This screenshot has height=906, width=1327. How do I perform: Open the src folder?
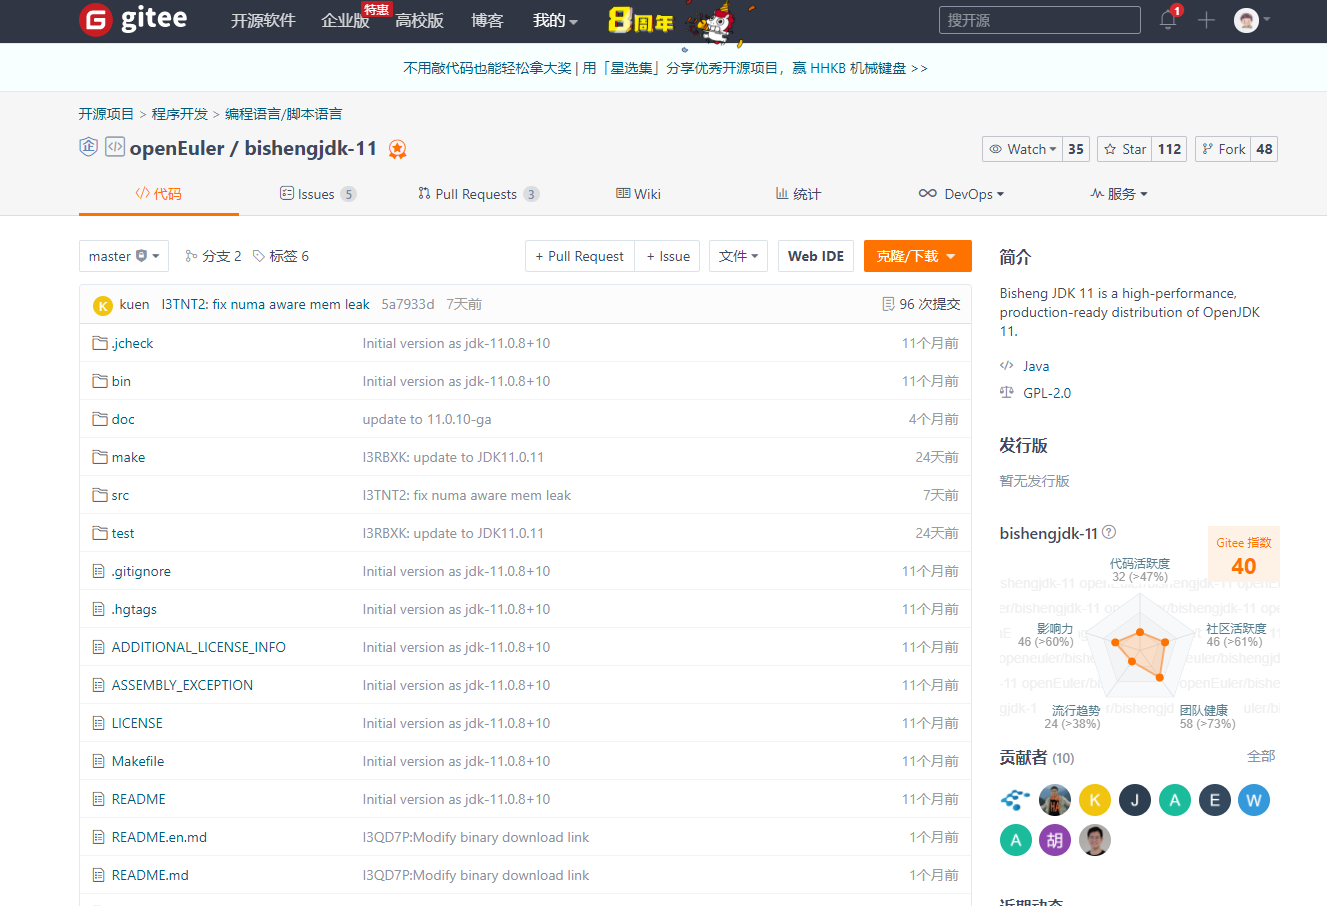120,495
